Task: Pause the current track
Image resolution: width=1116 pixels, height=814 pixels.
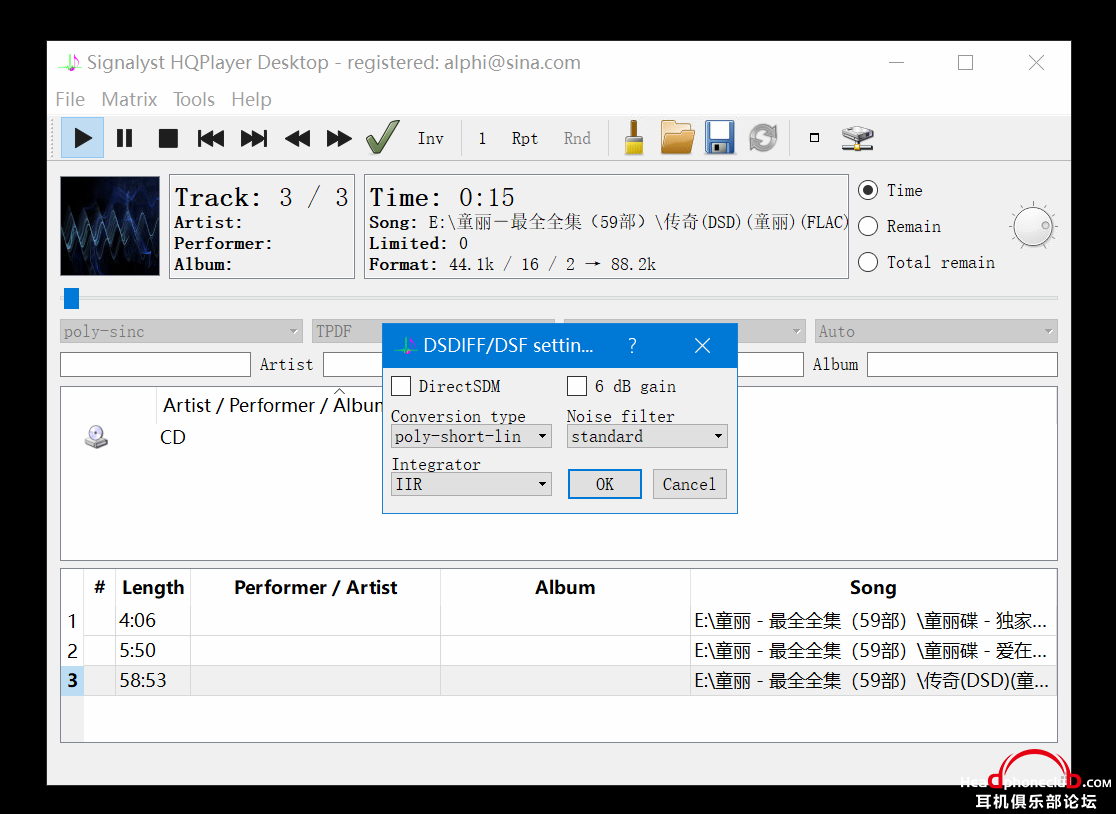Action: [x=125, y=138]
